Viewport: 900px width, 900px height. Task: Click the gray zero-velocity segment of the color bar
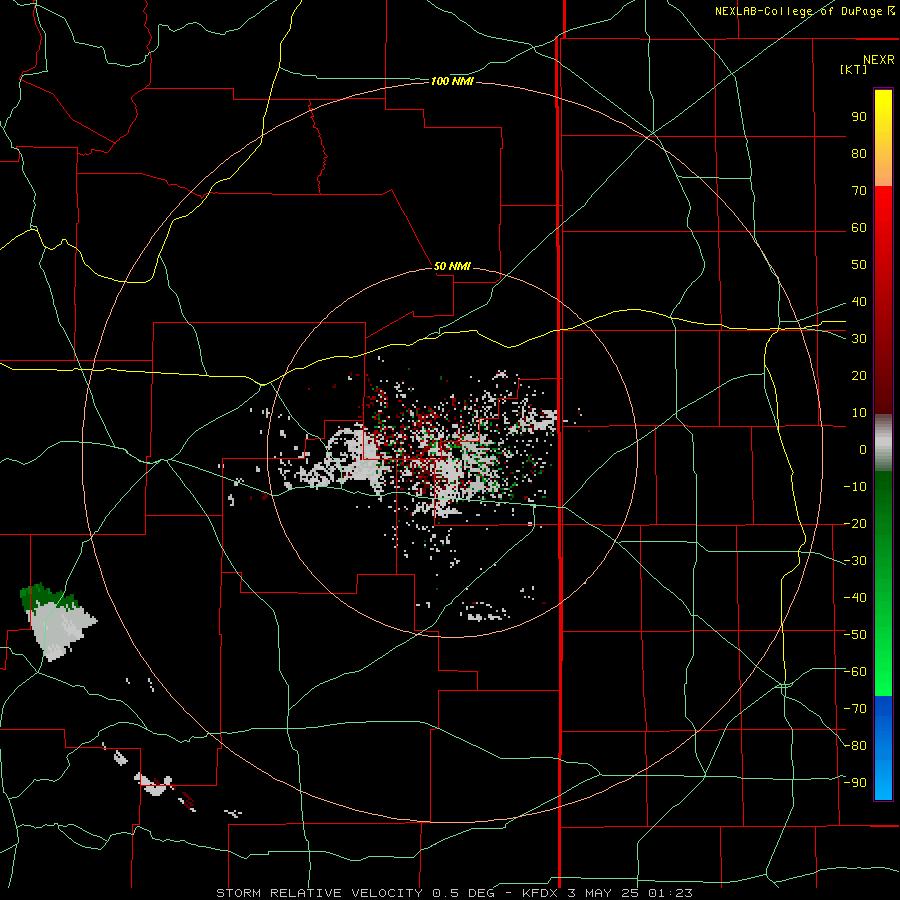(x=883, y=442)
